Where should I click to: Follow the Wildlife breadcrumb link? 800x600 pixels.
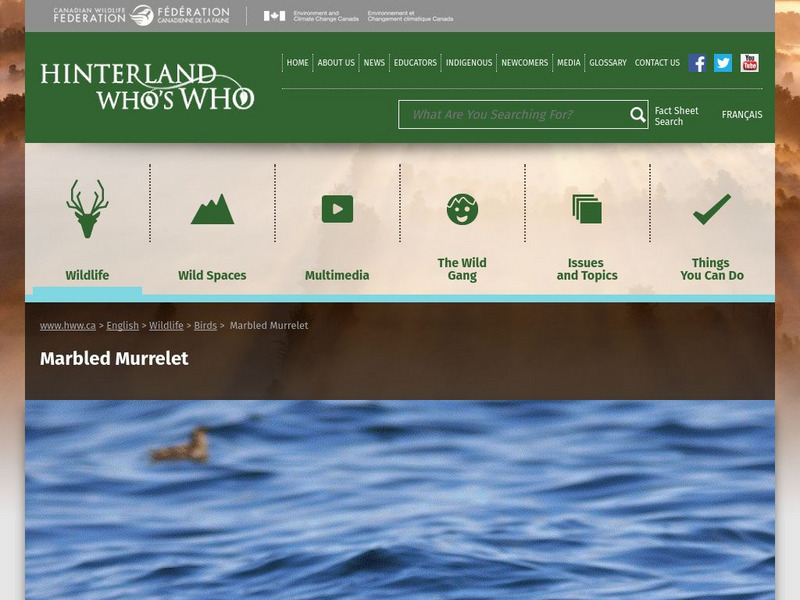pos(166,326)
